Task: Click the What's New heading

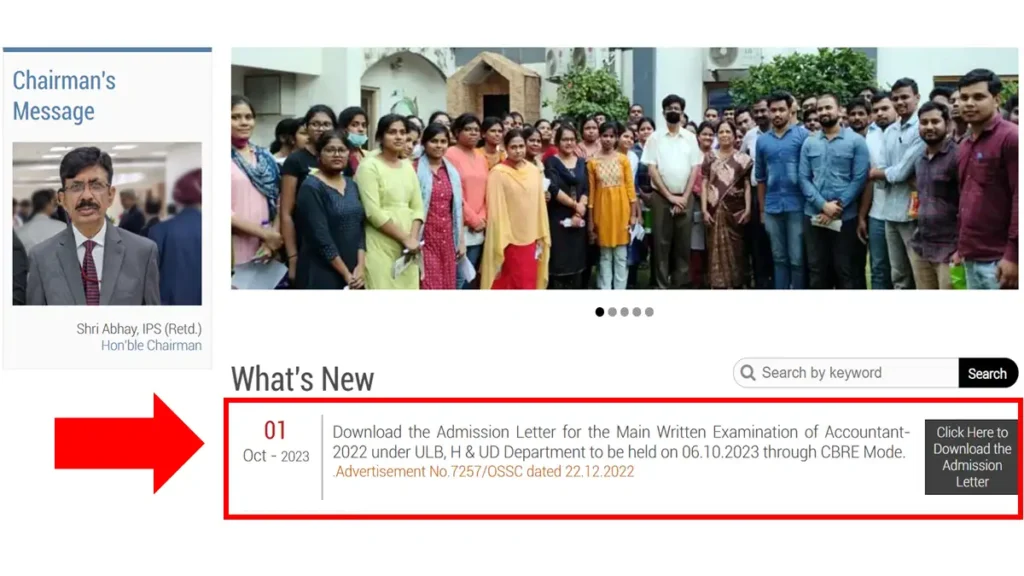Action: 302,379
